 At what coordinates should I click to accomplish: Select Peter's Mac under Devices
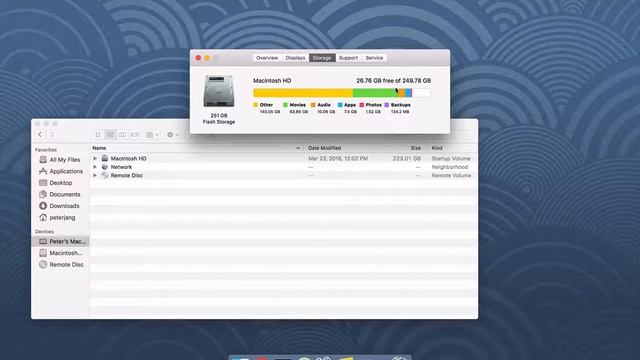60,242
